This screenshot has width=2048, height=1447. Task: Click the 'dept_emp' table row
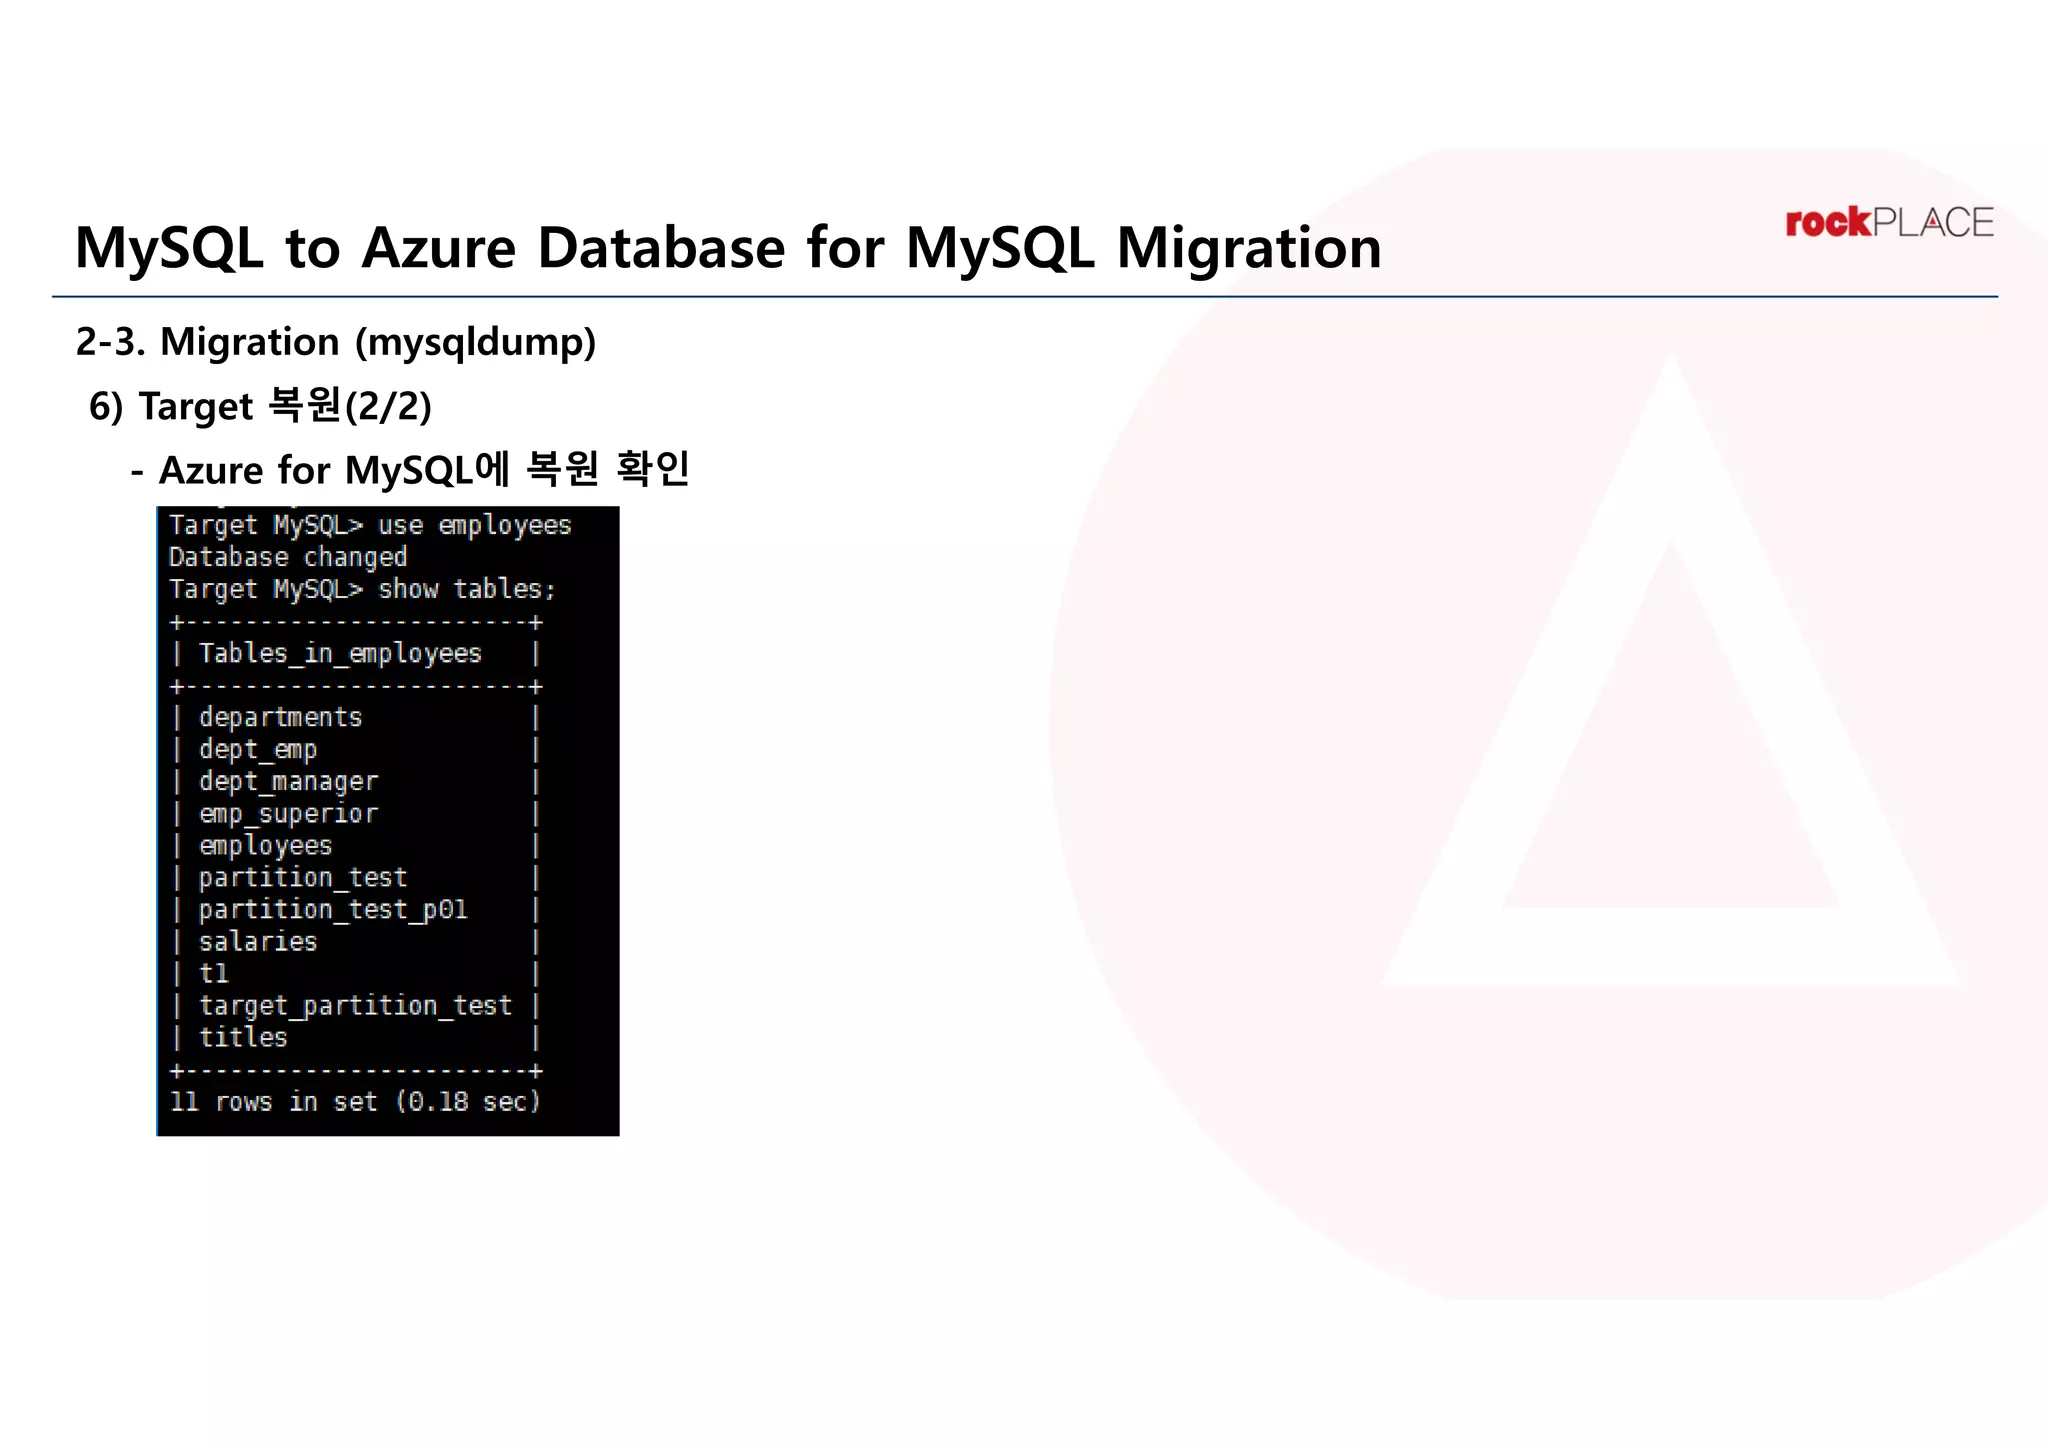point(356,749)
